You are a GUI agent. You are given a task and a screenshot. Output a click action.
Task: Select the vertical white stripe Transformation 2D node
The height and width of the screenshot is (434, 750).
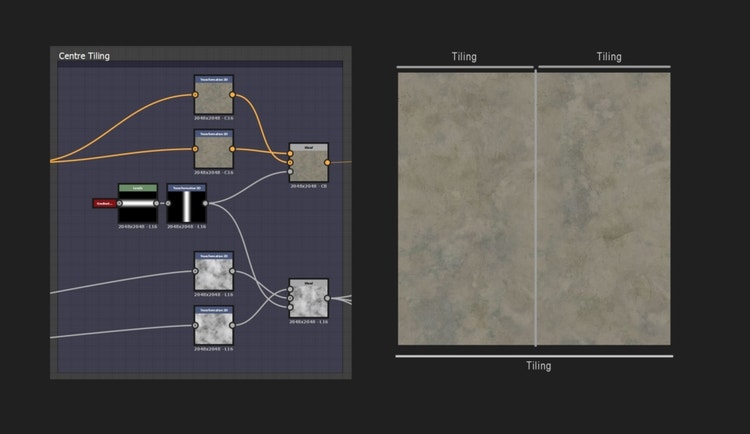[187, 203]
